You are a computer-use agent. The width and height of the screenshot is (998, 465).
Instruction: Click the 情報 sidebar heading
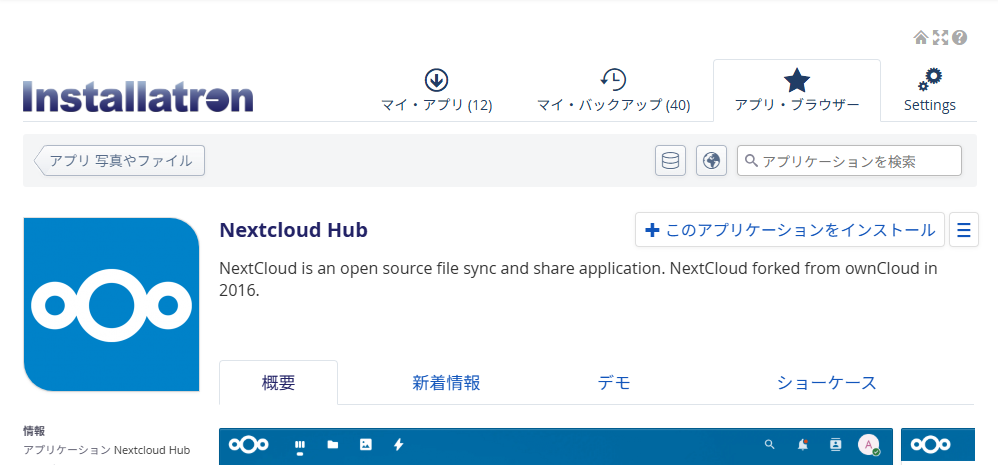tap(34, 431)
